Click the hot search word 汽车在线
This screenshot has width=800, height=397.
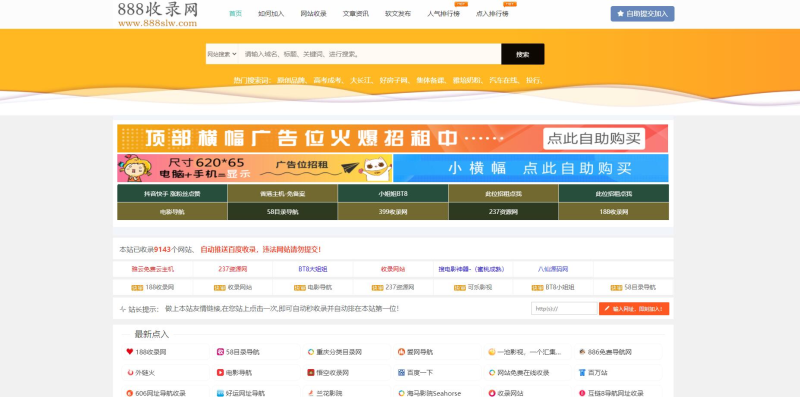pos(504,80)
